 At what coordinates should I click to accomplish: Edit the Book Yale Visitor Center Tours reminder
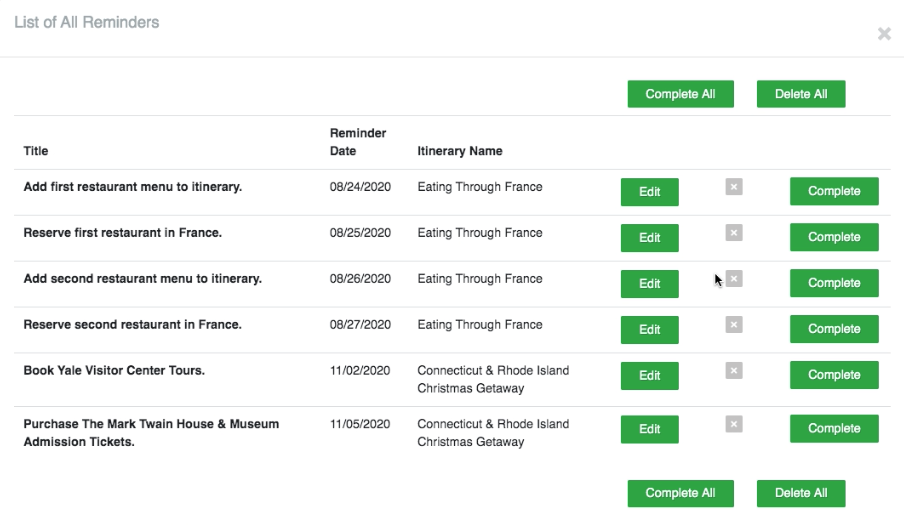click(x=649, y=376)
